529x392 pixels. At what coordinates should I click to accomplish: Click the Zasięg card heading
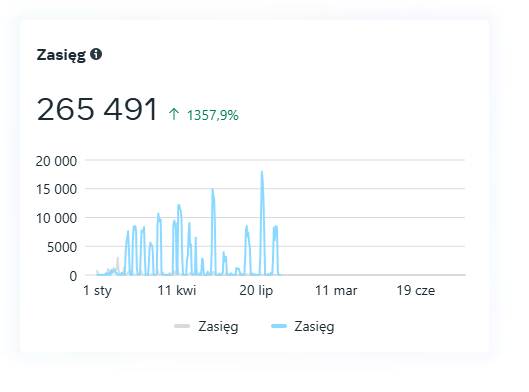tap(61, 55)
